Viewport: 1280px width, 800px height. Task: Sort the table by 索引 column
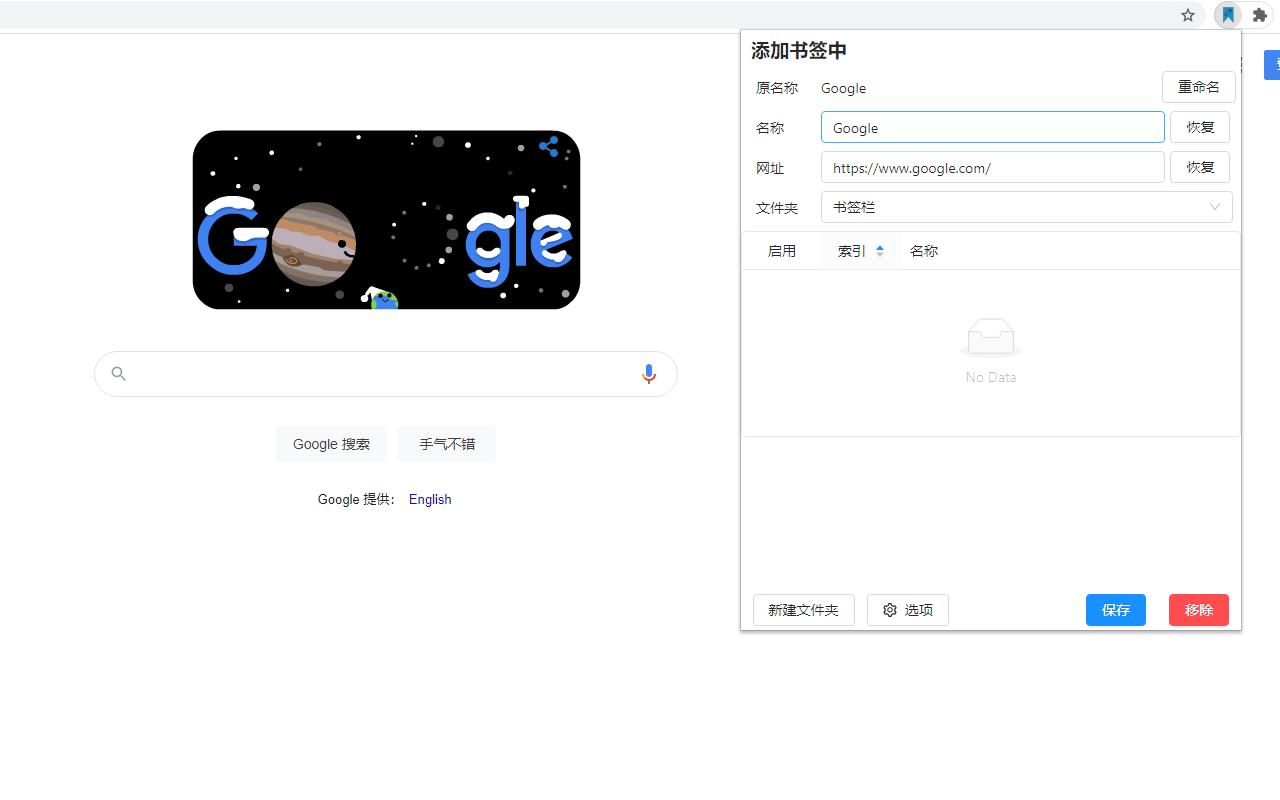861,251
